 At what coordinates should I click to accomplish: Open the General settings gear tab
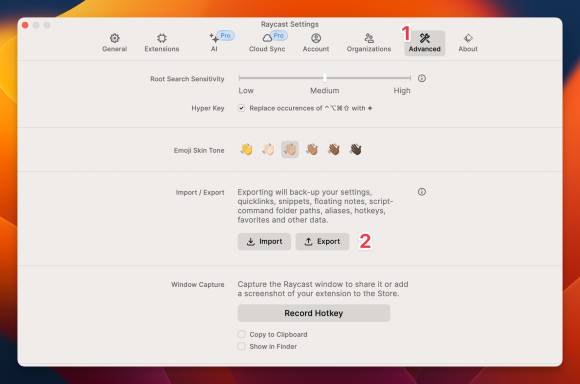tap(114, 43)
